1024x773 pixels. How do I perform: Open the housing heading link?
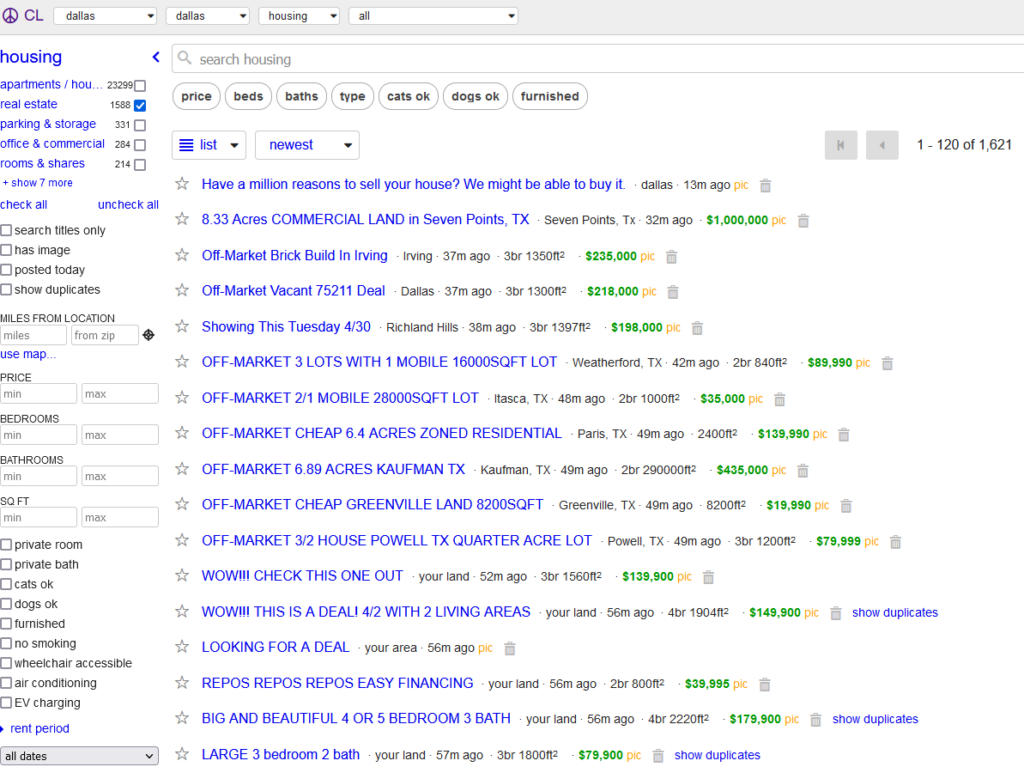[31, 57]
